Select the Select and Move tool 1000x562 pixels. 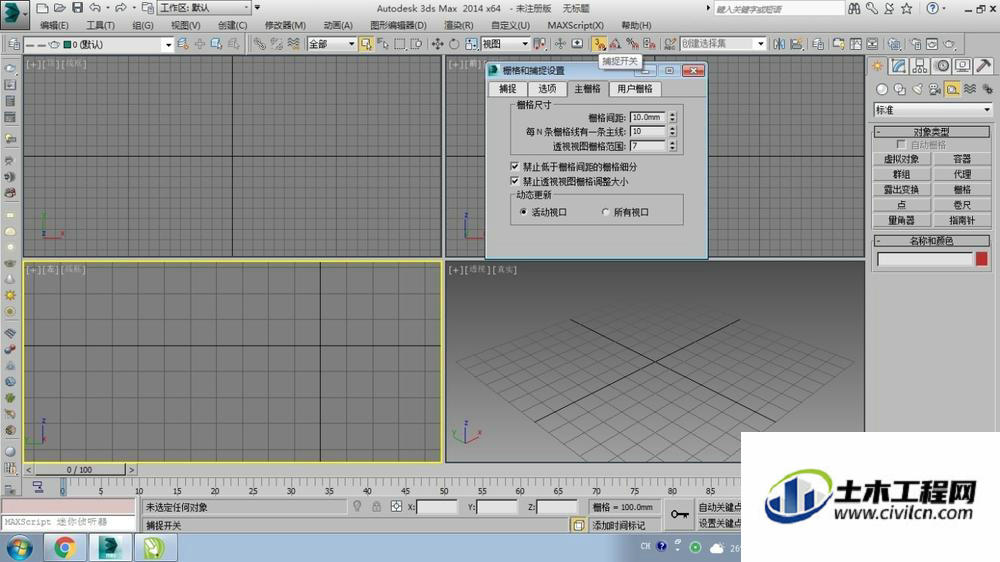pyautogui.click(x=438, y=44)
